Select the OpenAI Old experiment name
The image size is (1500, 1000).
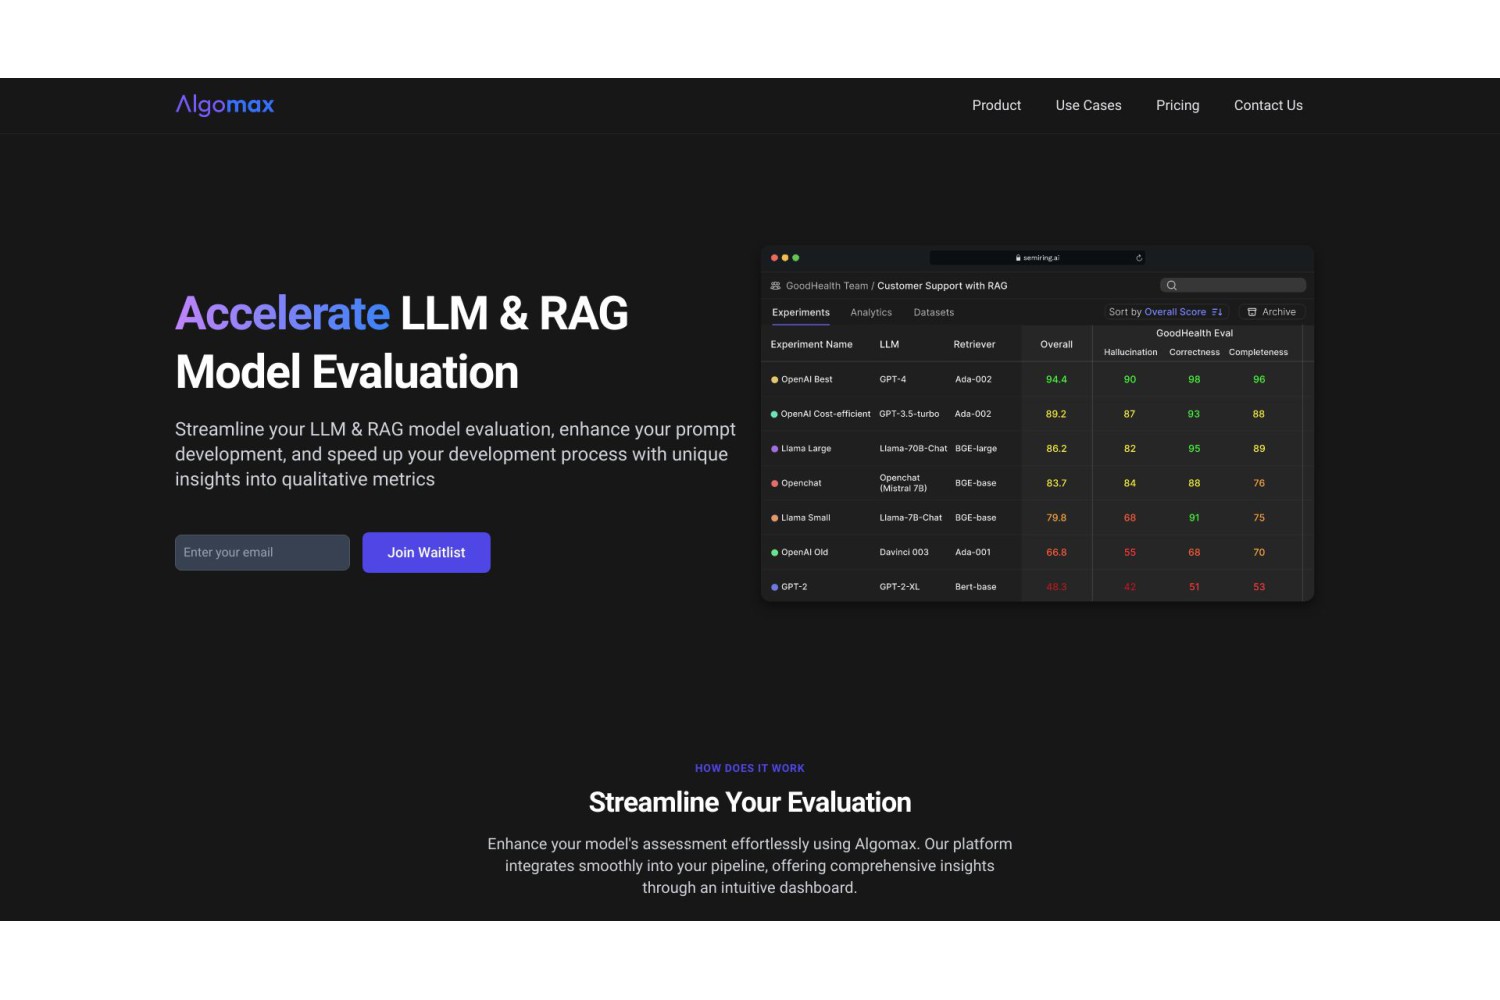[804, 552]
